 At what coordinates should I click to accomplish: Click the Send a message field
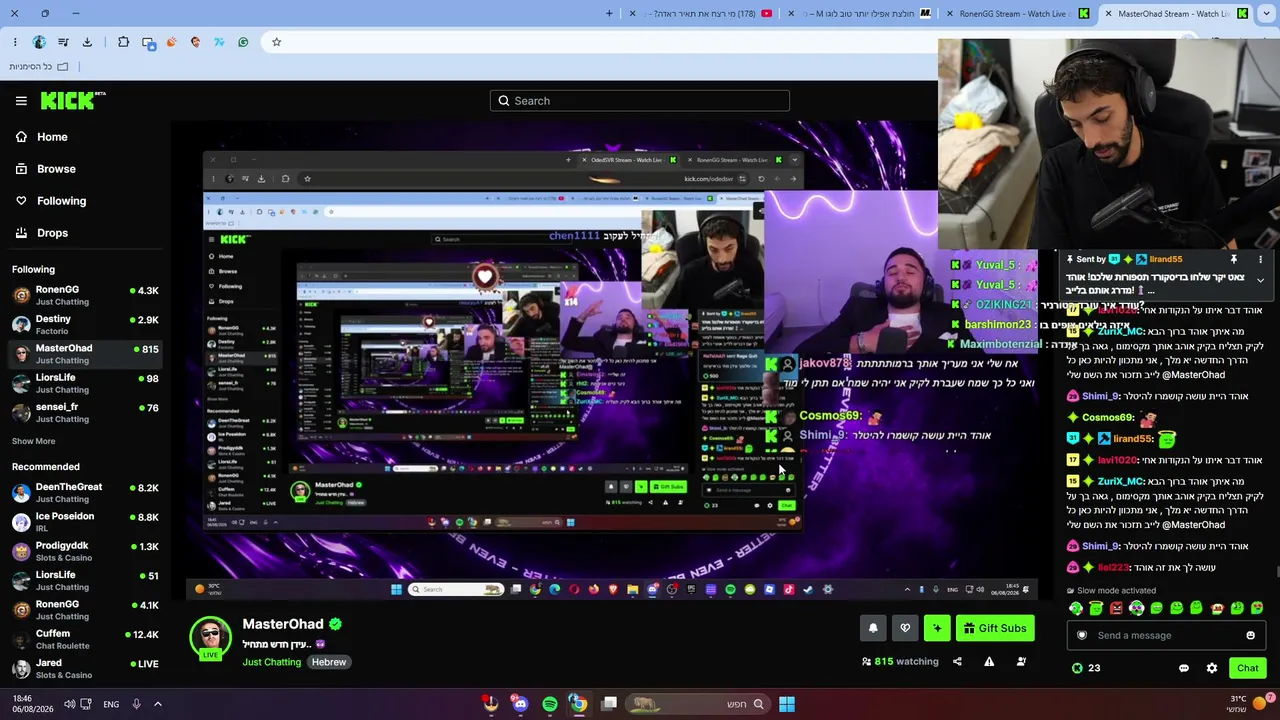(x=1166, y=635)
